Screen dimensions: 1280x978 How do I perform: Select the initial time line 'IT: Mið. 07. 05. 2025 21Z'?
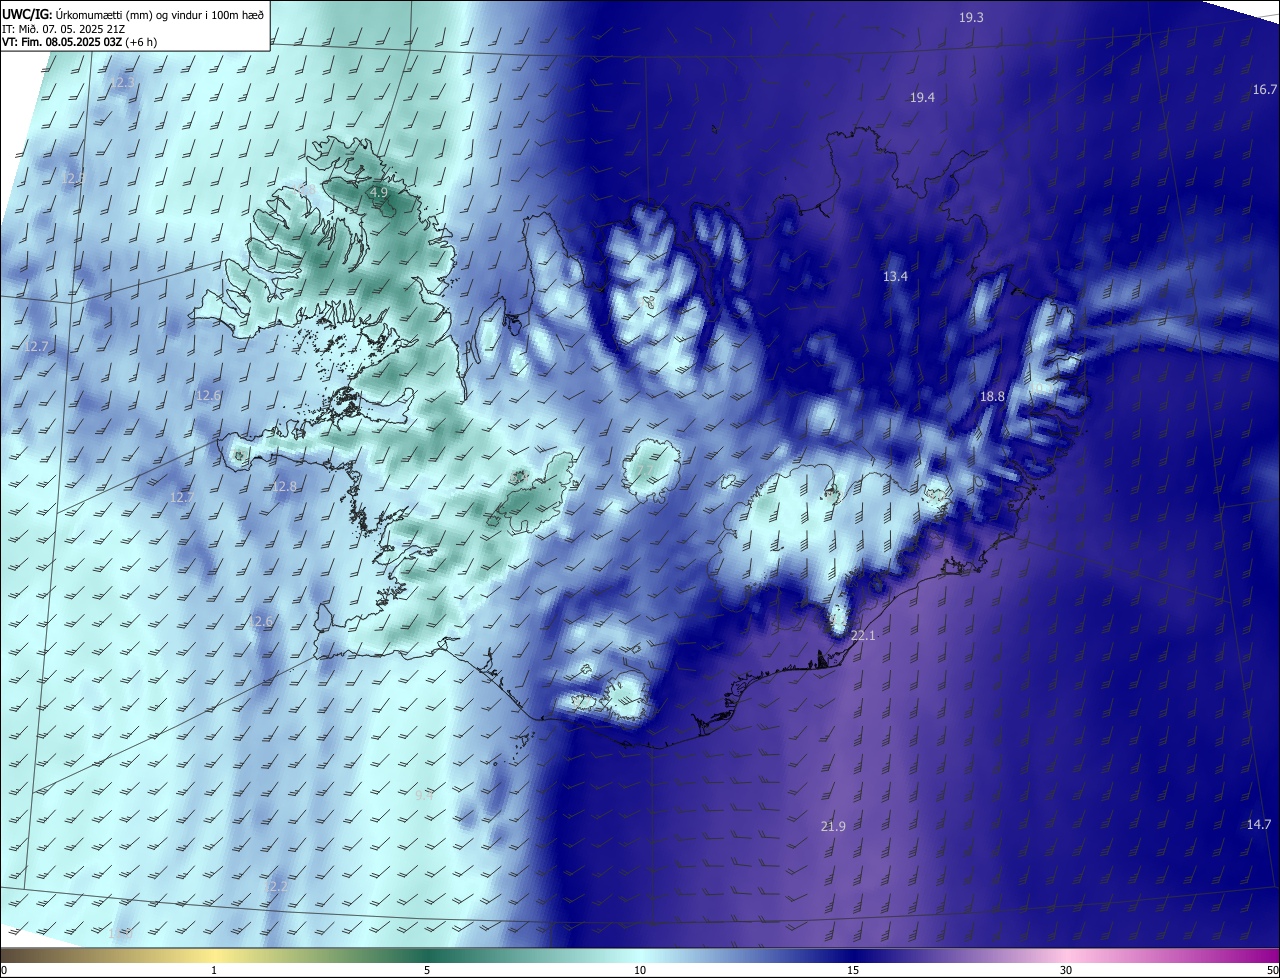point(63,28)
